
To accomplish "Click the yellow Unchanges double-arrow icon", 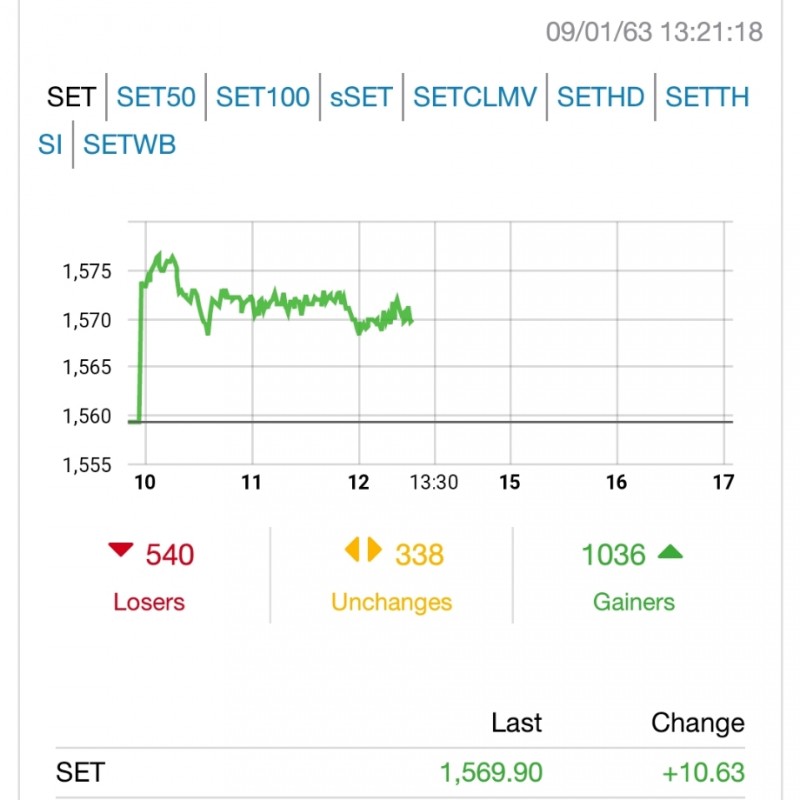I will pyautogui.click(x=363, y=549).
